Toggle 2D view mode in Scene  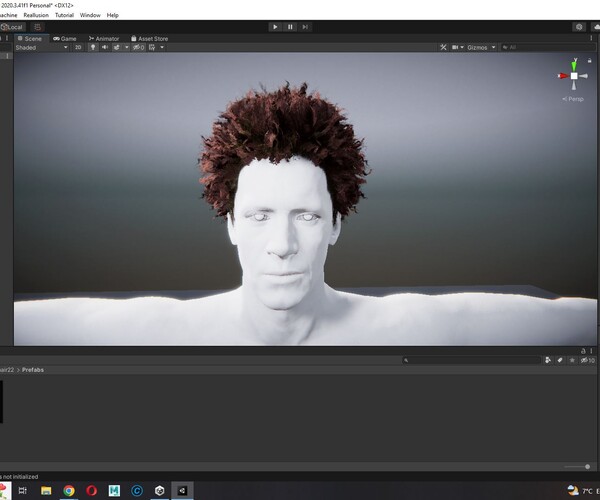[x=78, y=47]
